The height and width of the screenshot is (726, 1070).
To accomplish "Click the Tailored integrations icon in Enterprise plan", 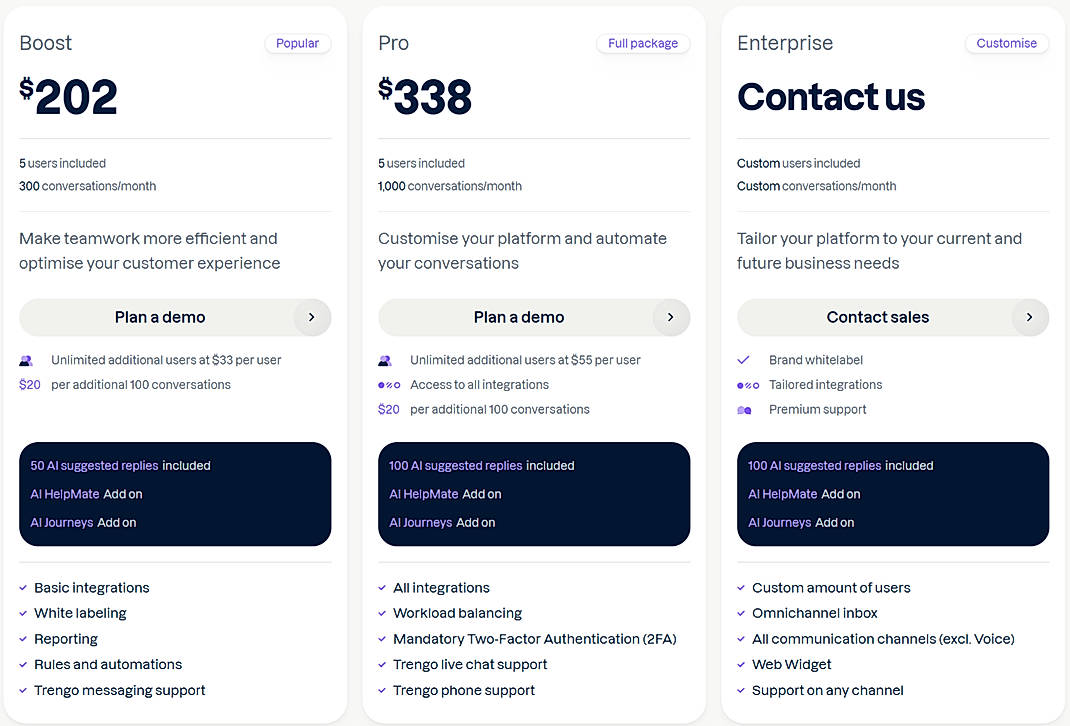I will coord(746,384).
